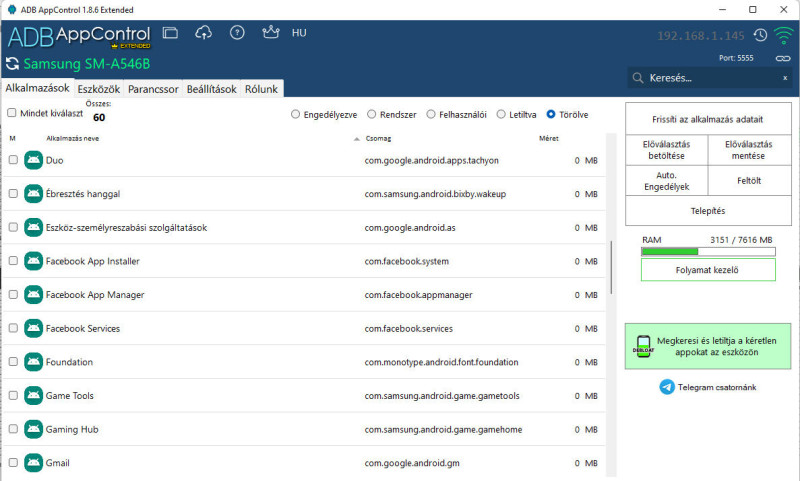Sort by Méret column header
This screenshot has width=800, height=481.
[548, 139]
